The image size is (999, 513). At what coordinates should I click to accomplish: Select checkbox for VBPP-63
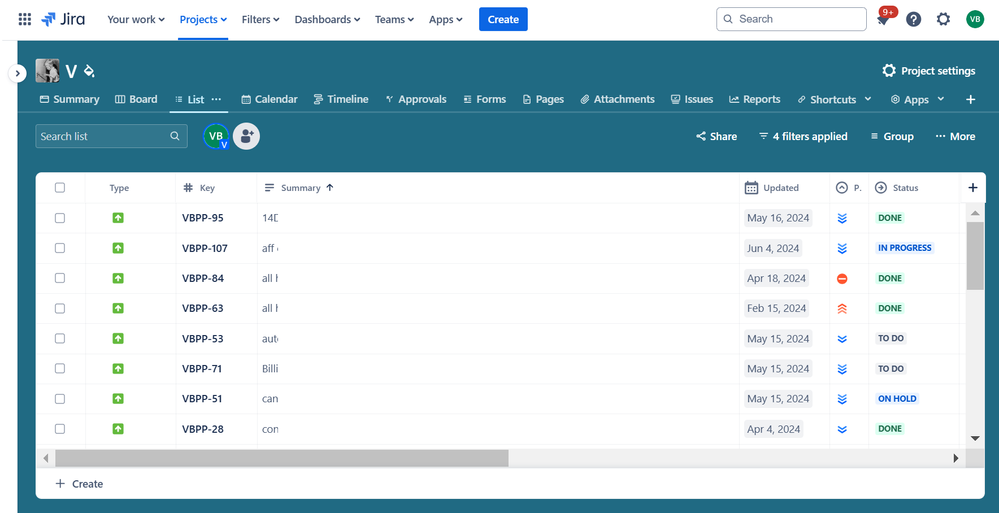click(x=60, y=308)
